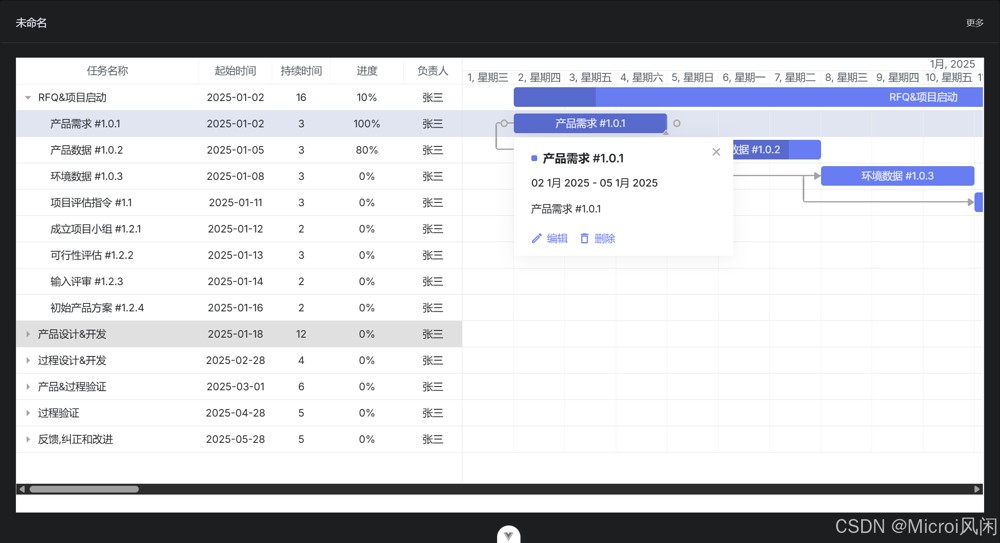Click the 6, 星期一 timeline day header
1000x543 pixels.
click(744, 77)
